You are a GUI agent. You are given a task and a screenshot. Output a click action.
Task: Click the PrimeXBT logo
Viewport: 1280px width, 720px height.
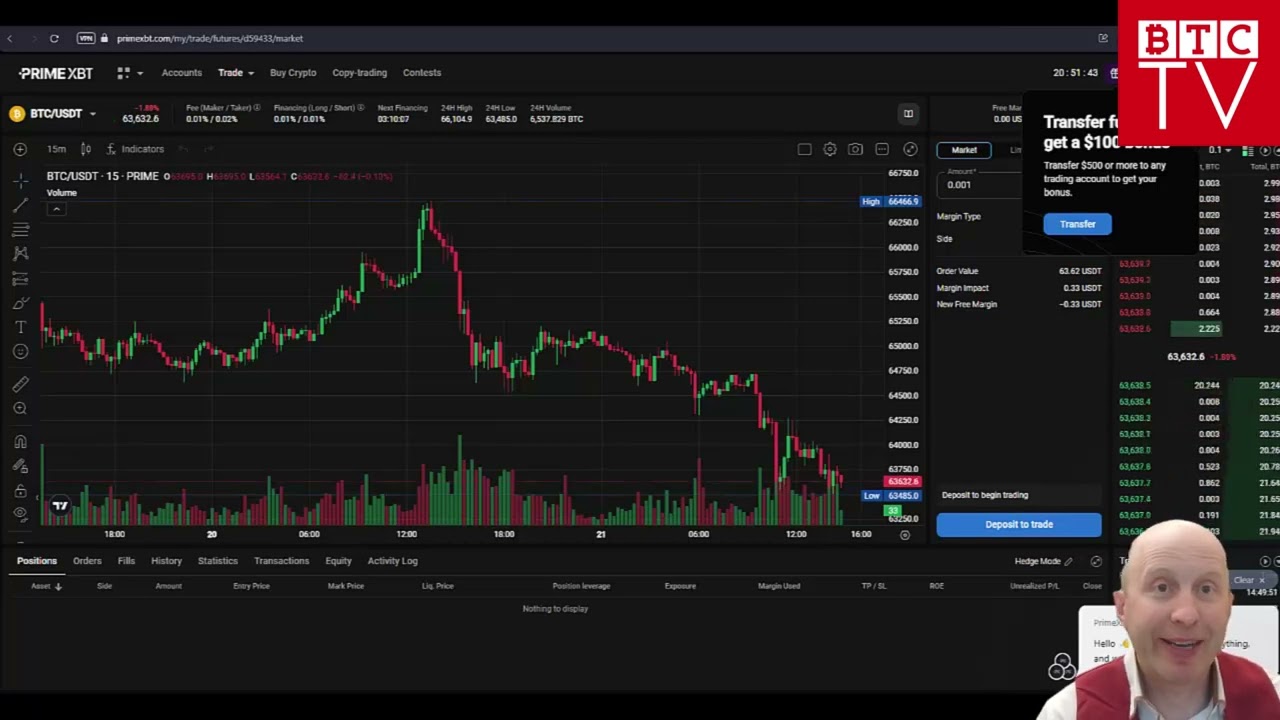[56, 73]
